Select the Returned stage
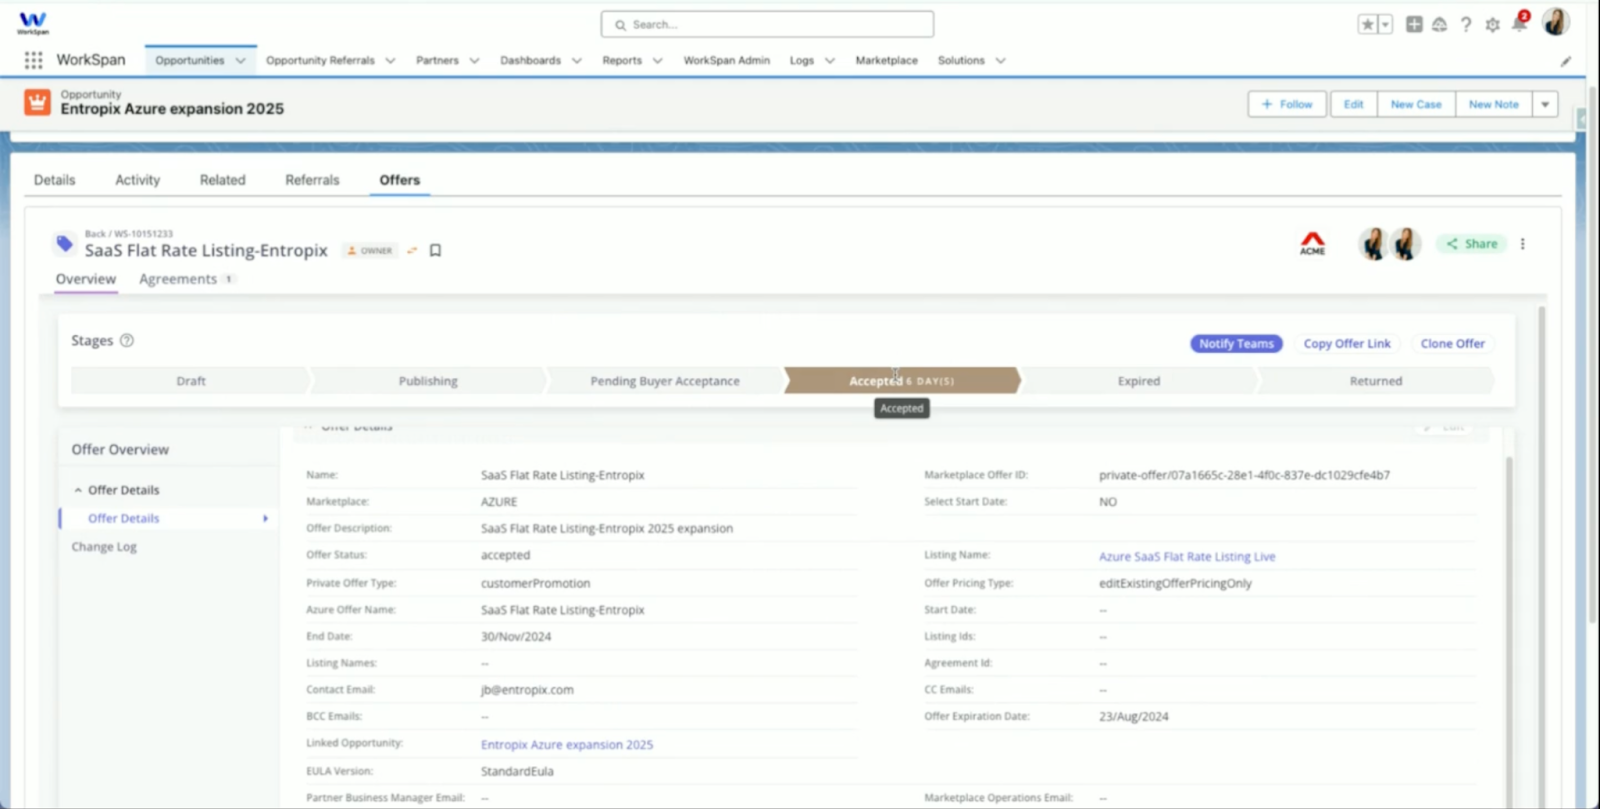 pyautogui.click(x=1376, y=381)
